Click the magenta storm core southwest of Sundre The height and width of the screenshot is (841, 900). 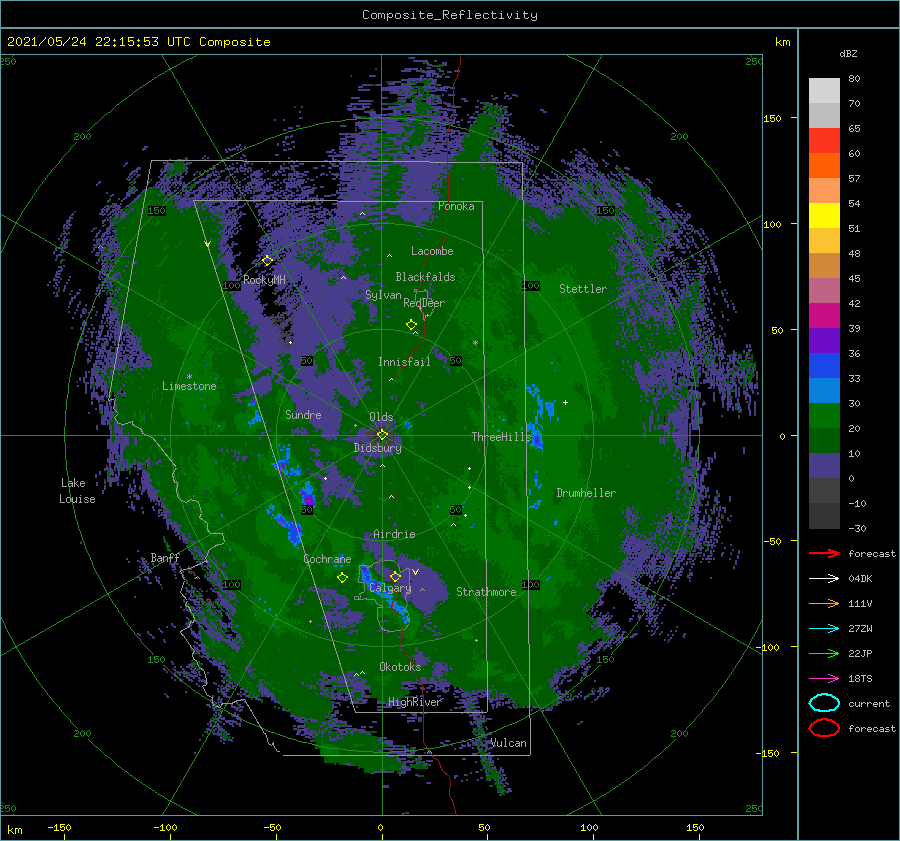click(308, 499)
